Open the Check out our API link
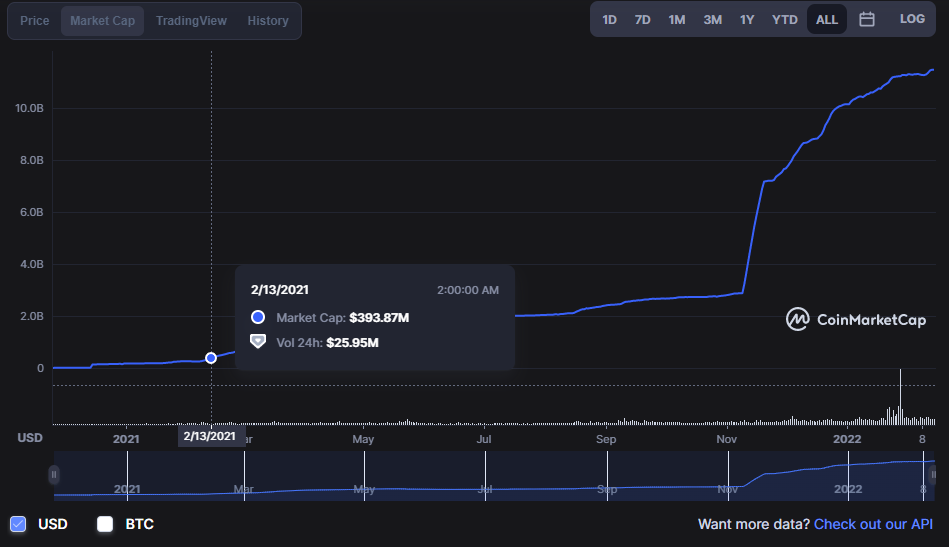The height and width of the screenshot is (547, 949). point(873,524)
